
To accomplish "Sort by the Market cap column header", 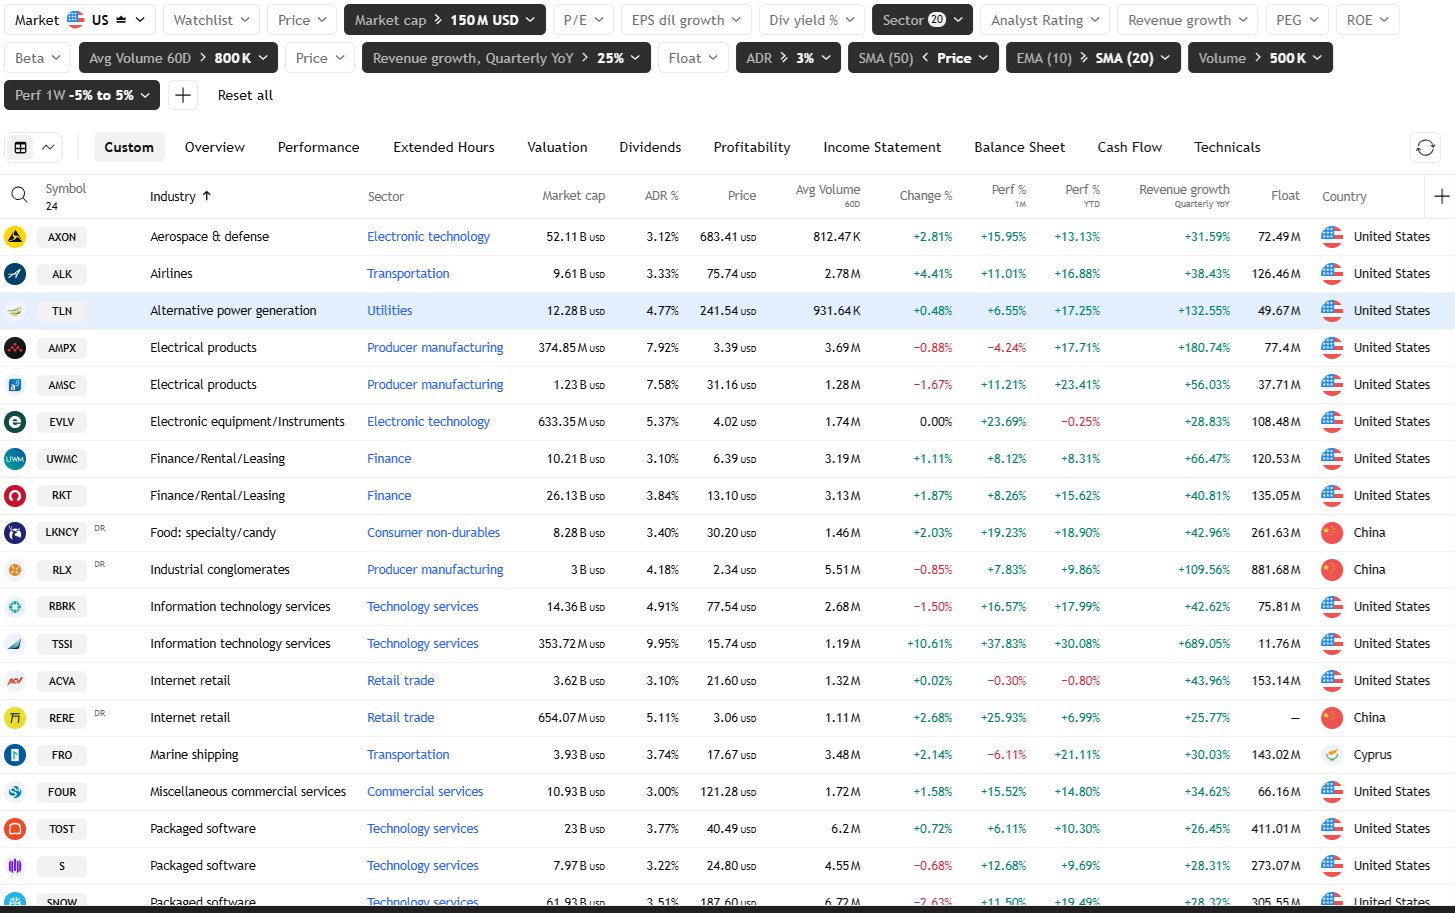I will click(573, 196).
